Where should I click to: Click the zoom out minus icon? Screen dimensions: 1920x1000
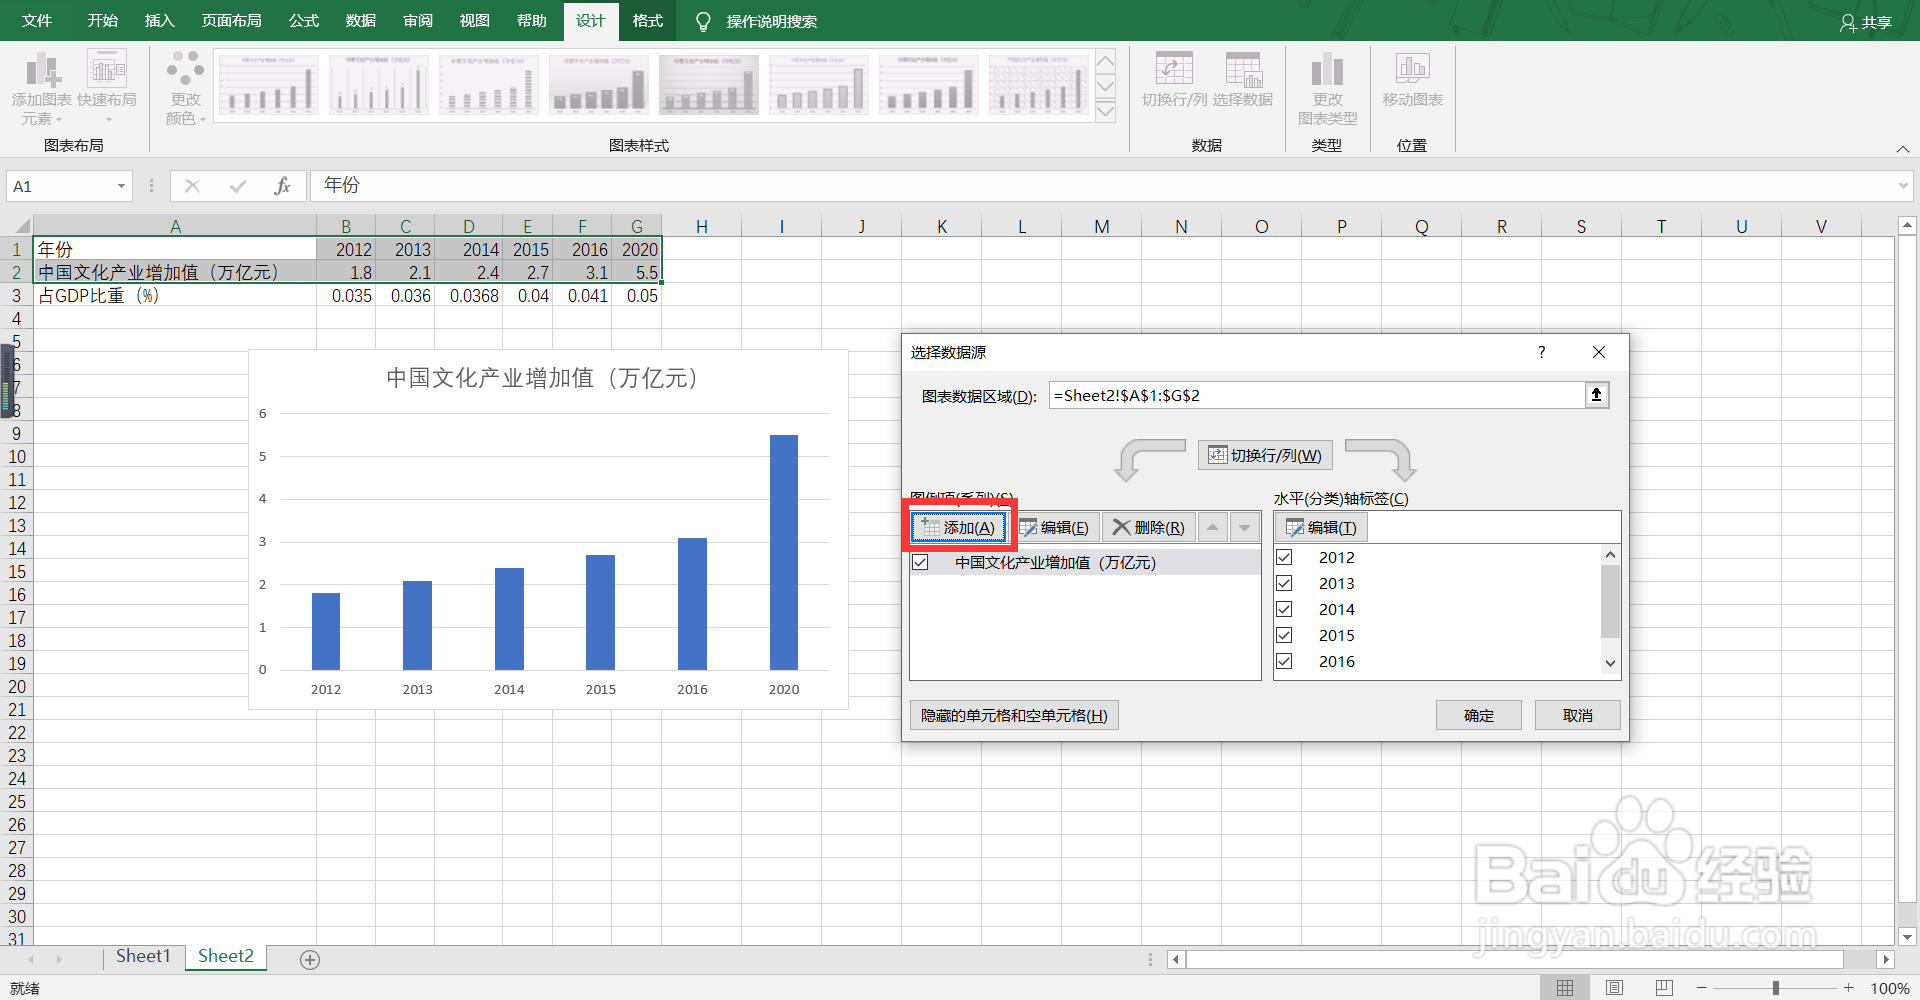click(x=1702, y=988)
